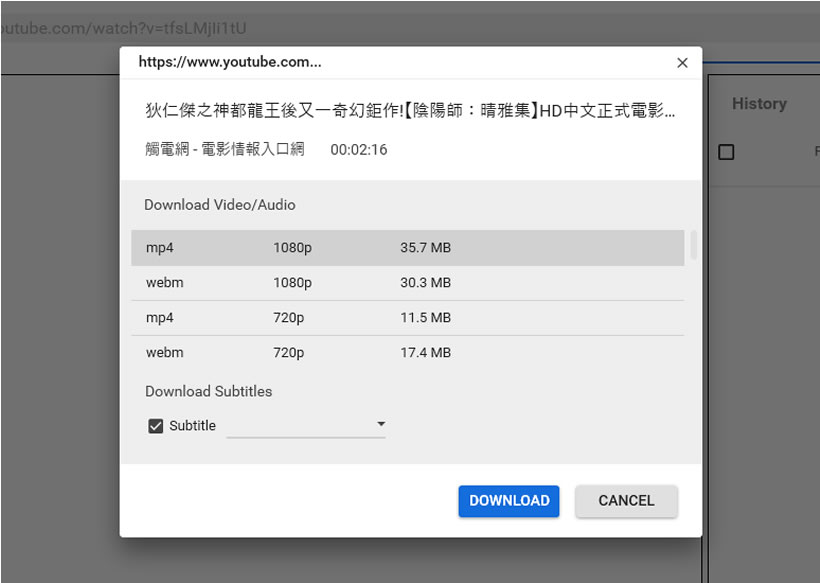This screenshot has height=583, width=820.
Task: Click the video duration 00:02:16
Action: tap(359, 150)
